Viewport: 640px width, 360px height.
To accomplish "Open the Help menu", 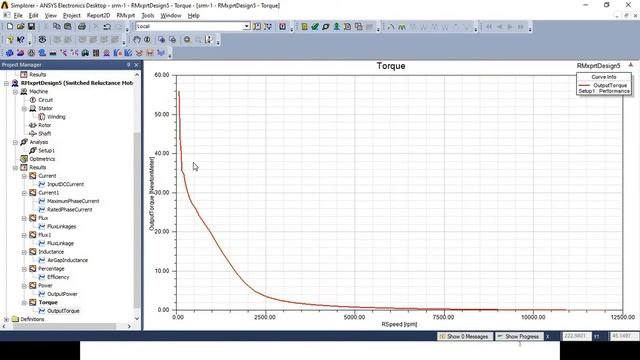I will 193,16.
